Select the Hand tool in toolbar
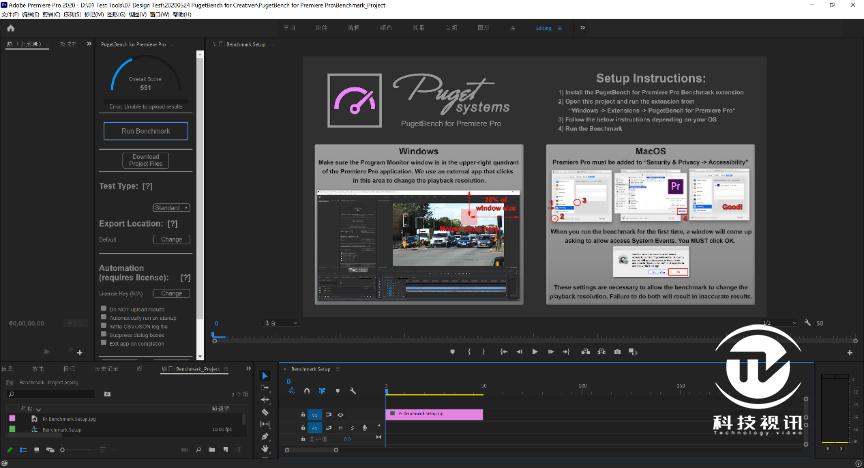The image size is (864, 468). (x=265, y=449)
